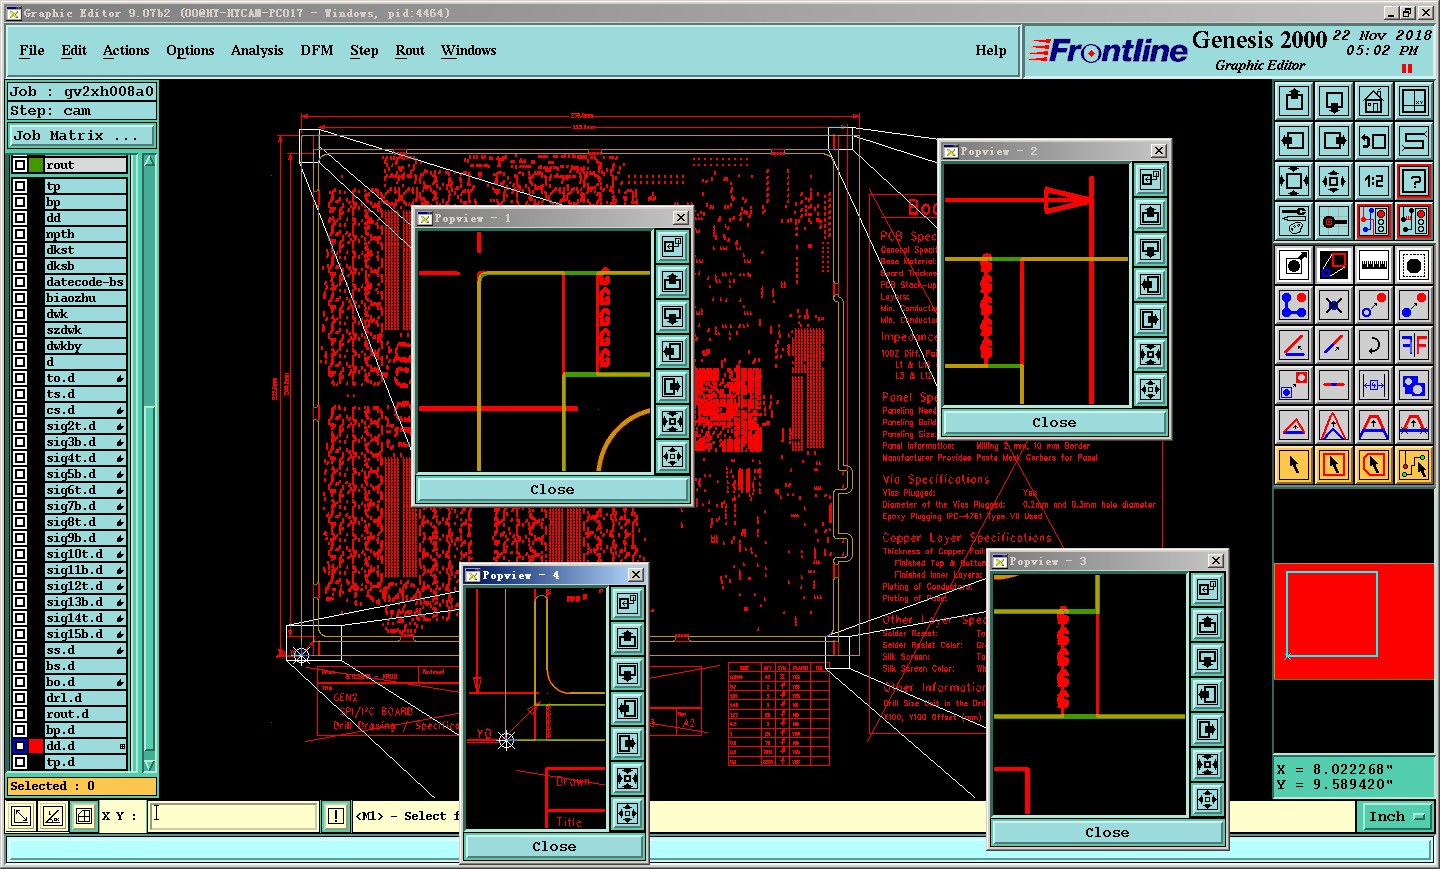Toggle the datecode-bs layer checkbox
This screenshot has width=1440, height=869.
(x=19, y=282)
